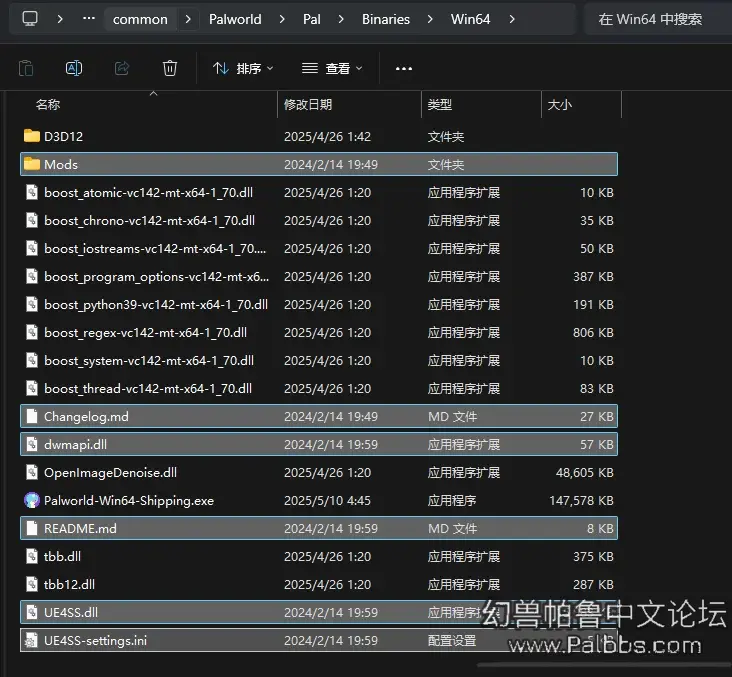Go to the Palworld breadcrumb folder
The width and height of the screenshot is (732, 677).
coord(235,19)
